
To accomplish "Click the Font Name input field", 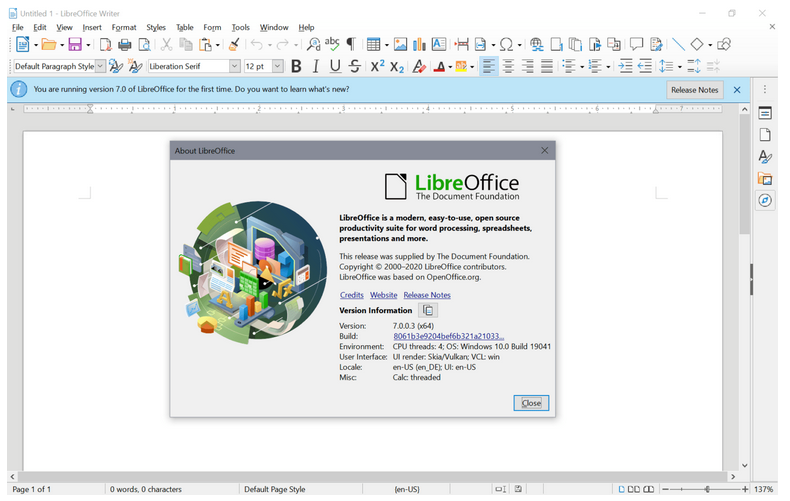I will tap(189, 66).
